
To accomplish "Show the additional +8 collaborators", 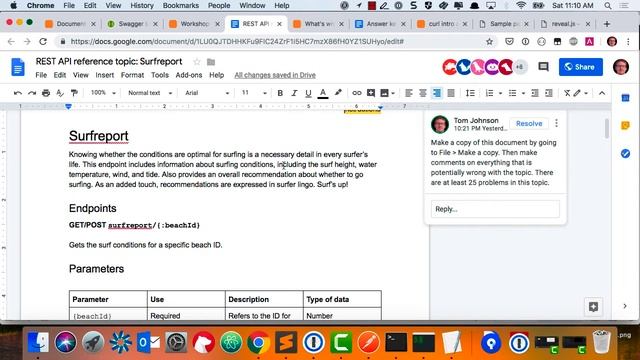I will (520, 67).
